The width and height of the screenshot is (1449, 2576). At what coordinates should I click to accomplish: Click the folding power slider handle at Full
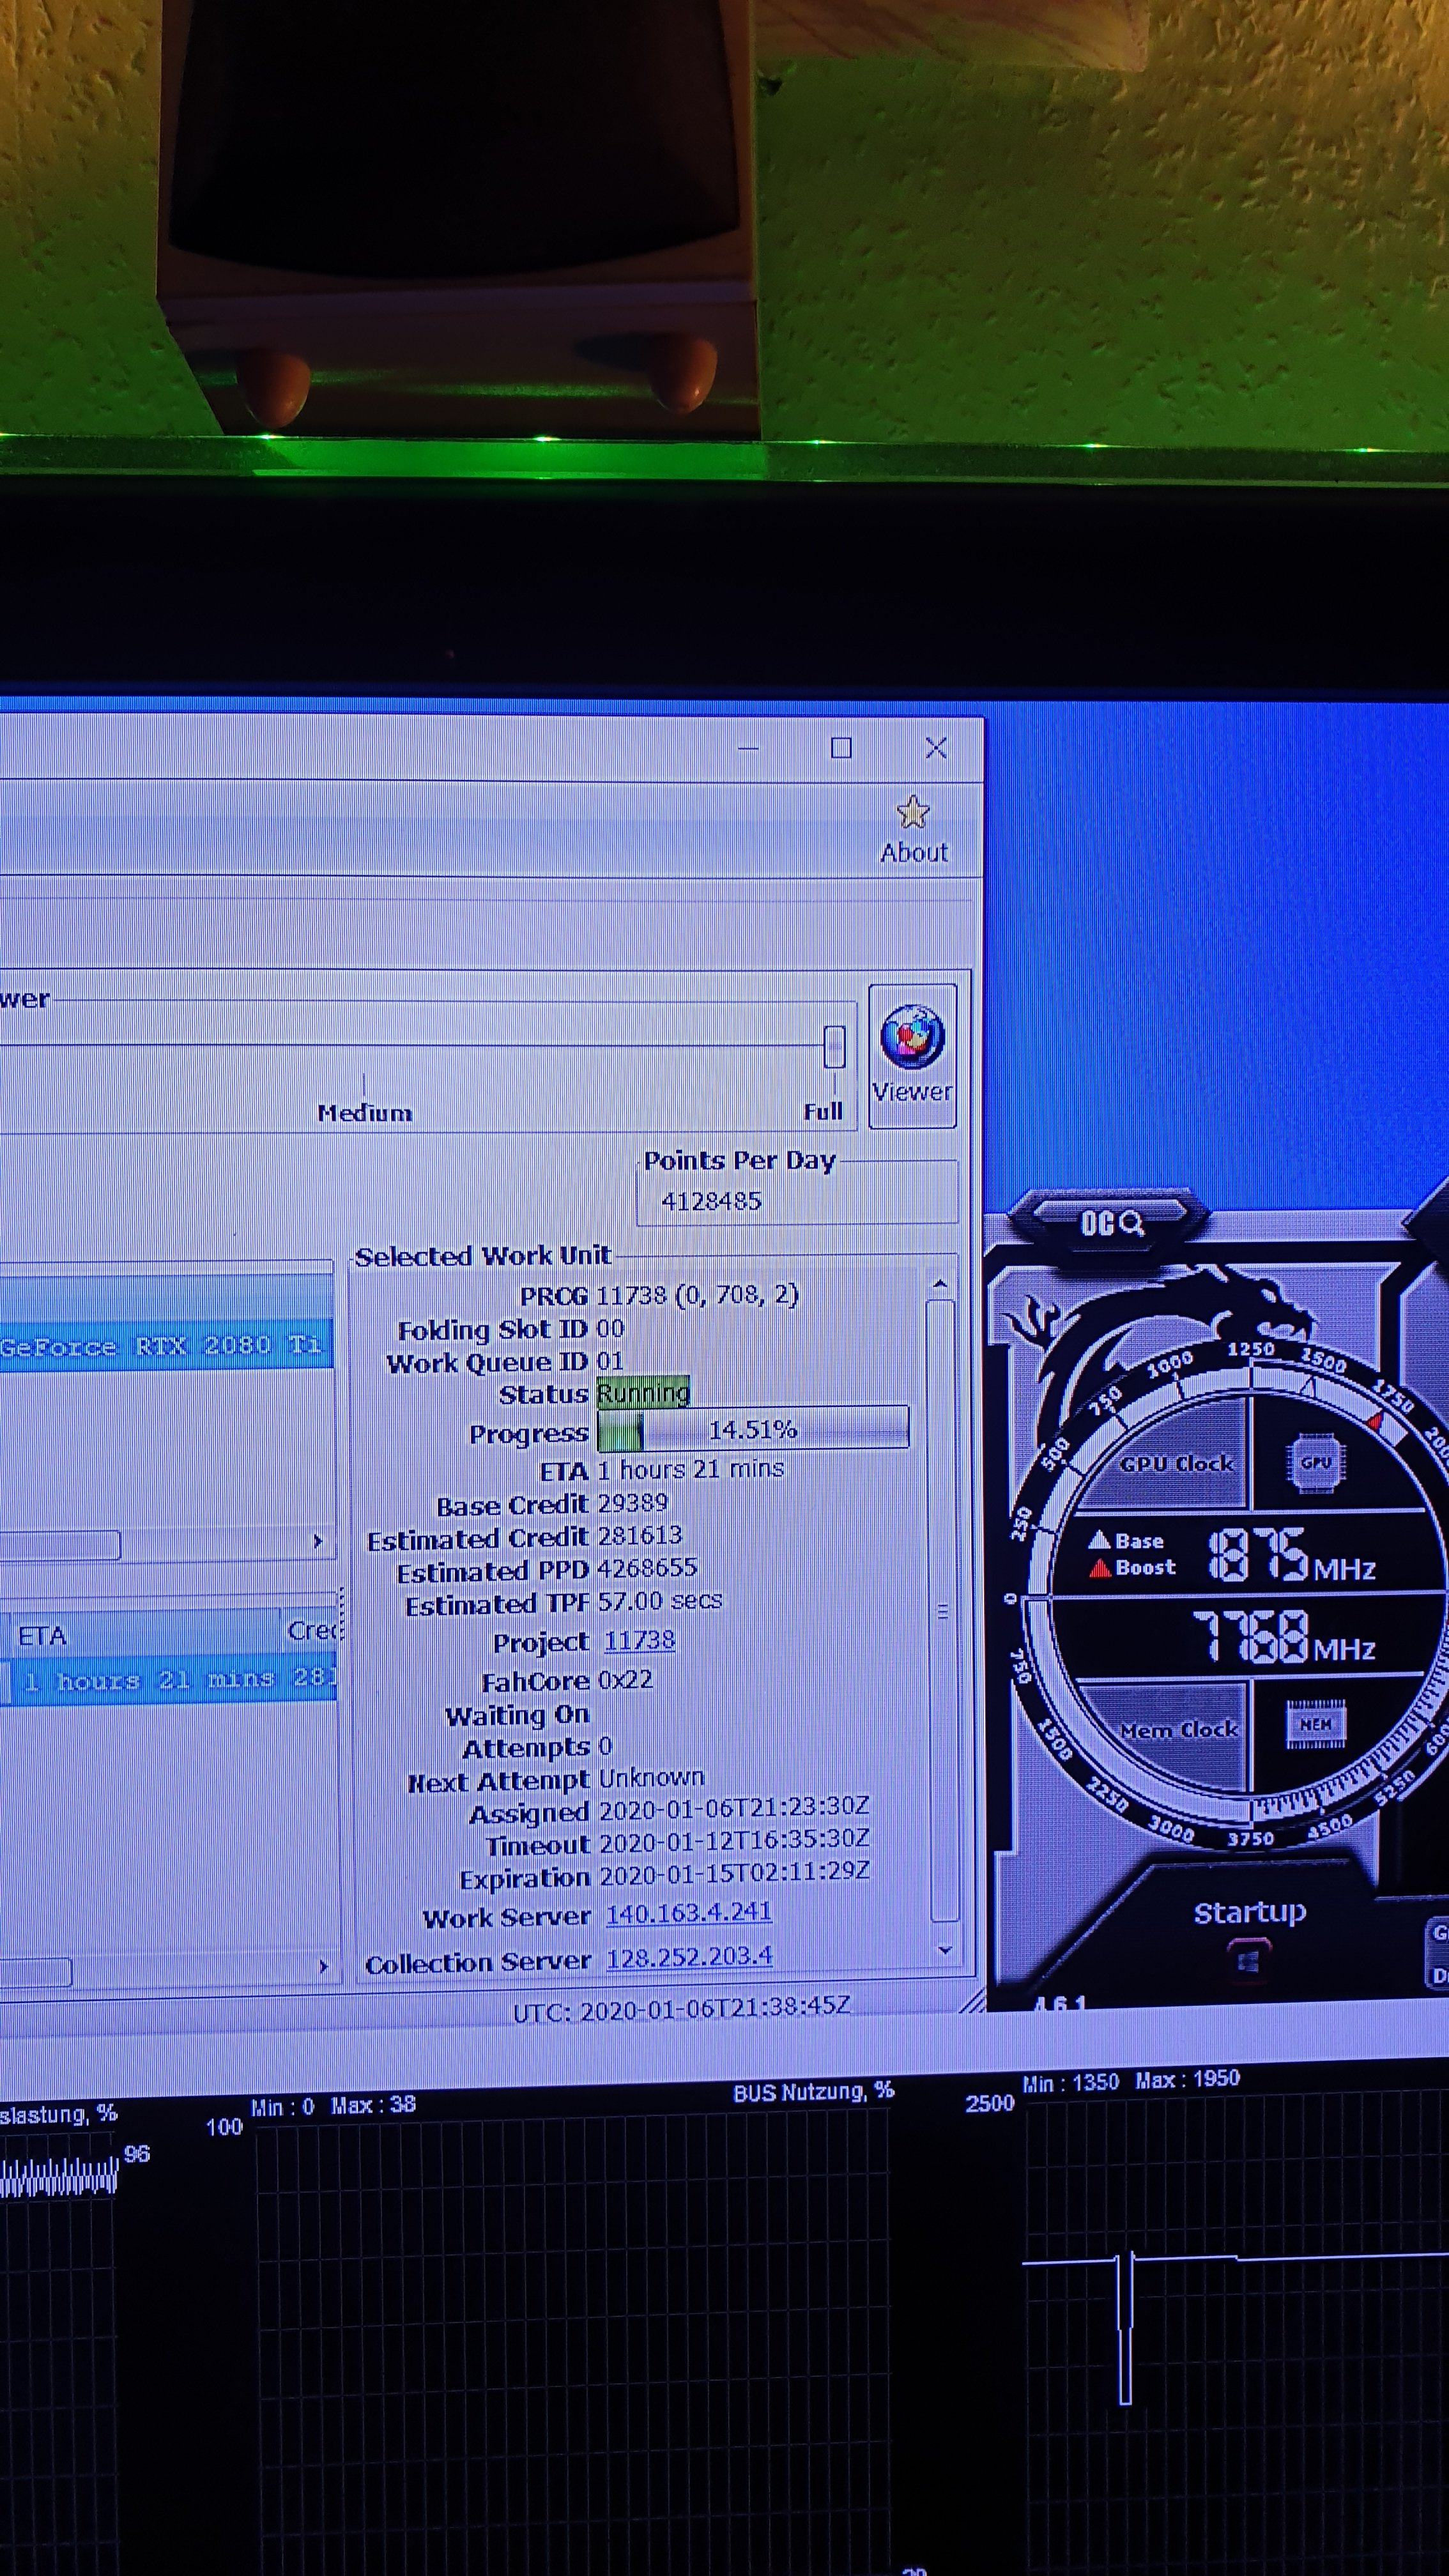click(x=834, y=1047)
